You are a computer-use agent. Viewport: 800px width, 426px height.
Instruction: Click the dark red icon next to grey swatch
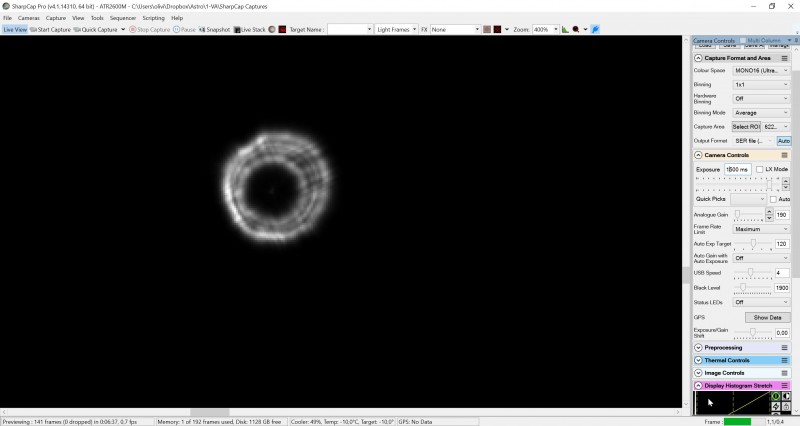[x=497, y=30]
